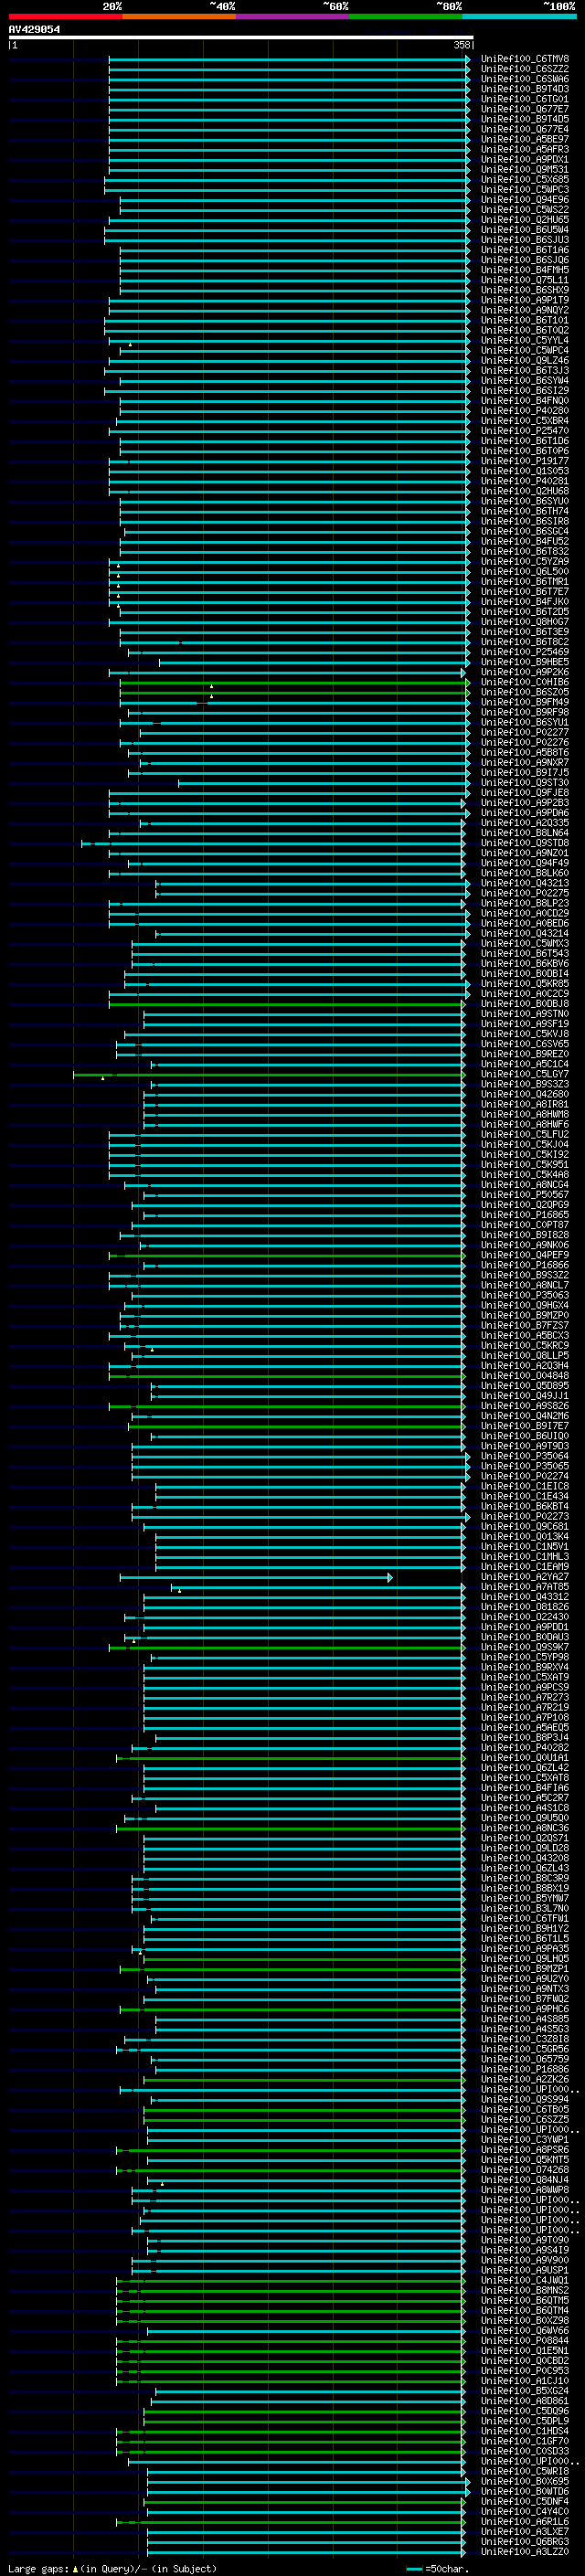Select hit label UniRef100_Q75L11
The height and width of the screenshot is (2576, 585).
click(x=525, y=280)
